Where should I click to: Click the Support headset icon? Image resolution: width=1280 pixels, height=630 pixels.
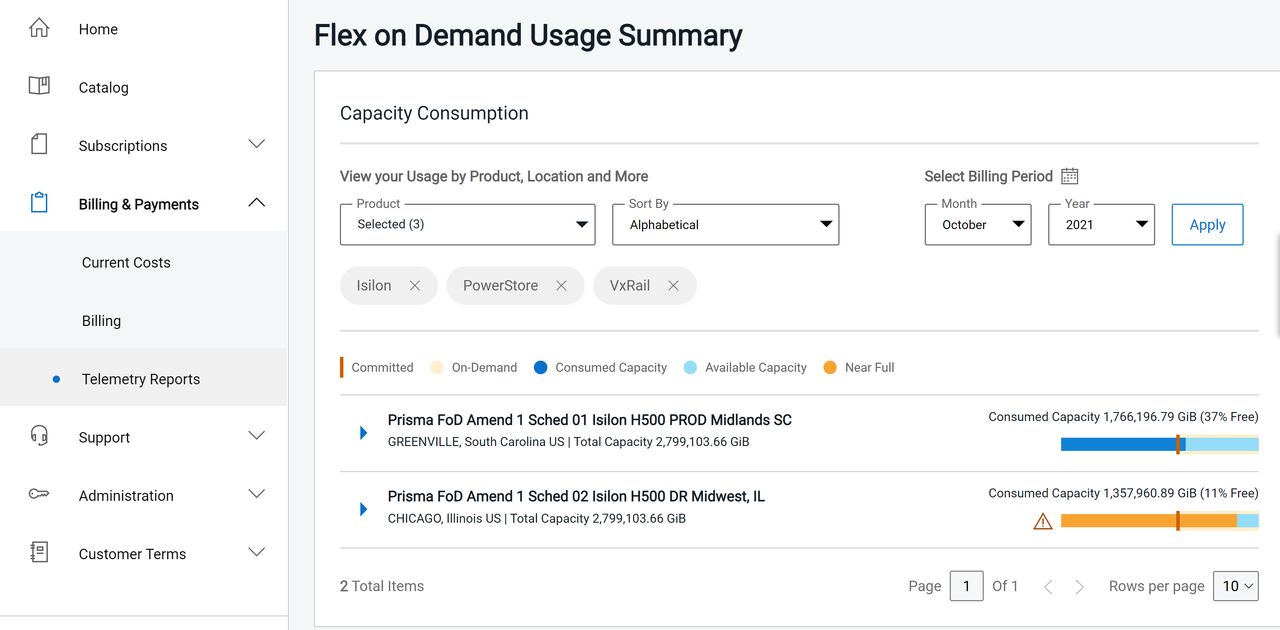coord(39,436)
